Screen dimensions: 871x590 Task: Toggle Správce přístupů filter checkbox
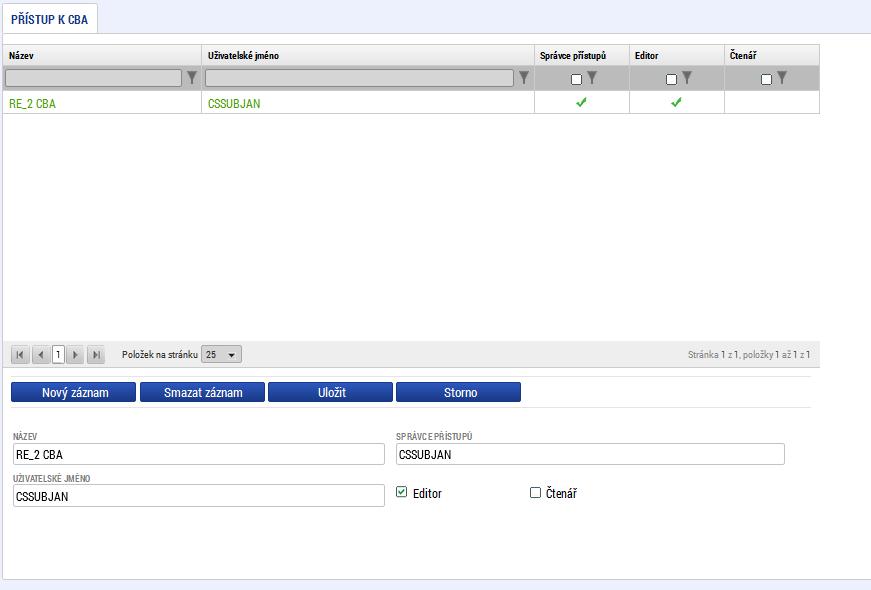click(x=577, y=79)
